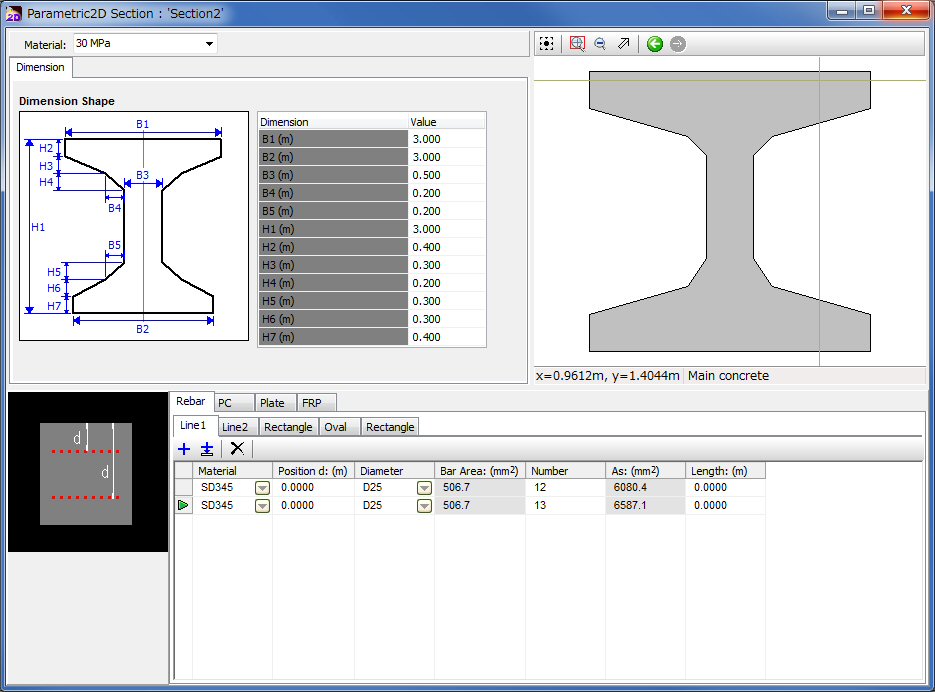Click the fit-to-view icon in preview toolbar
Viewport: 935px width, 692px height.
(547, 44)
